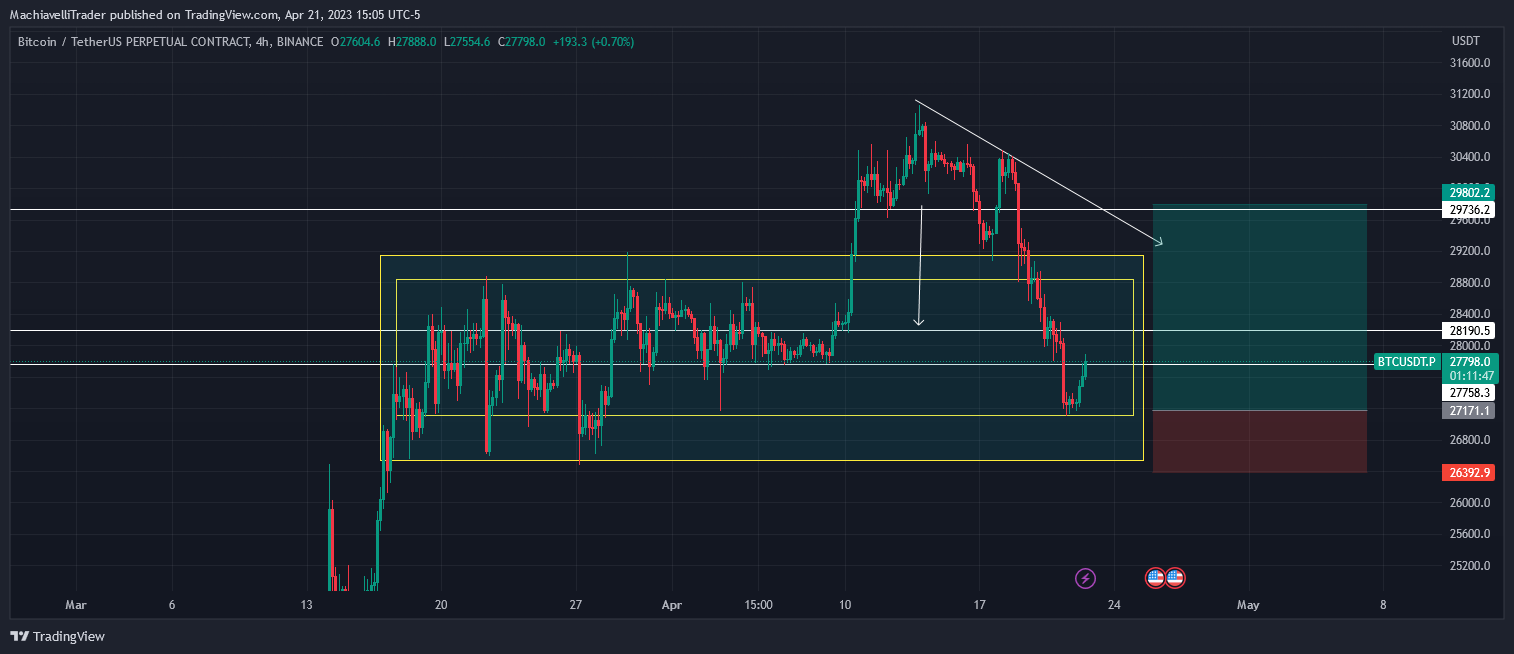Click the high value H27888.0 in header
This screenshot has height=654, width=1514.
pos(414,41)
